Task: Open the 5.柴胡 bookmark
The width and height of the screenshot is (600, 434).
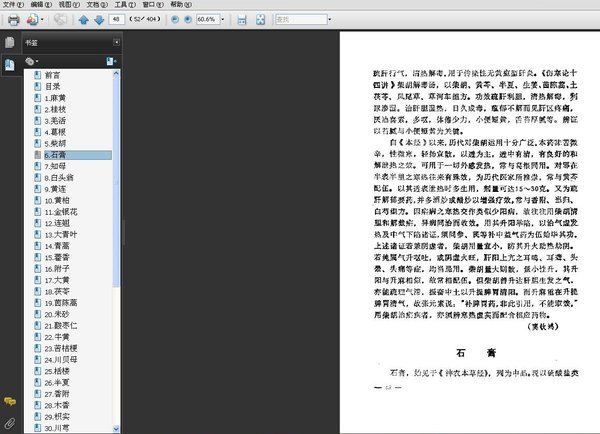Action: [x=55, y=144]
